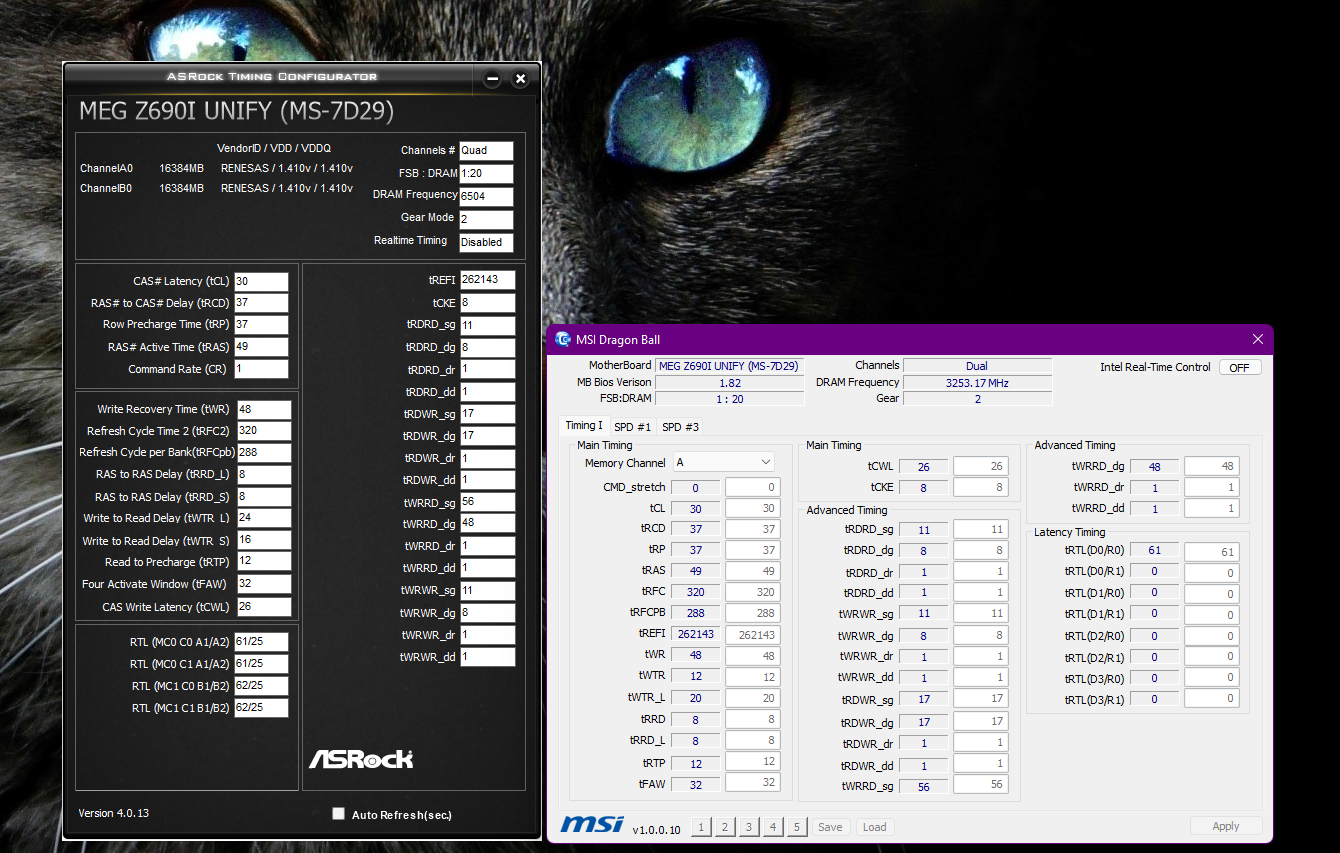
Task: Toggle the Intel Real-Time Control OFF switch
Action: coord(1240,367)
